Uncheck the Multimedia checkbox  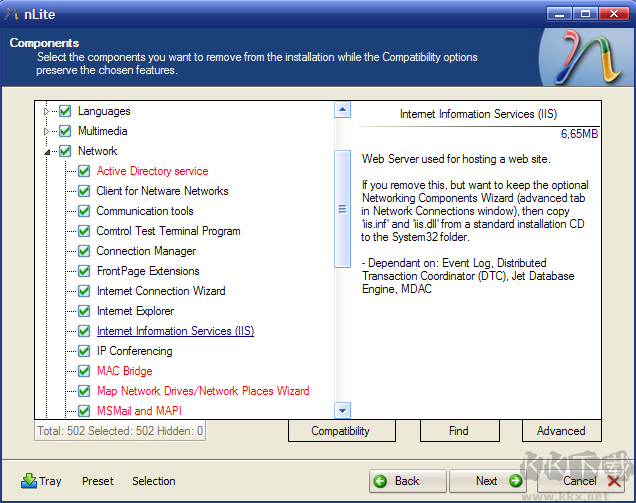[x=65, y=131]
